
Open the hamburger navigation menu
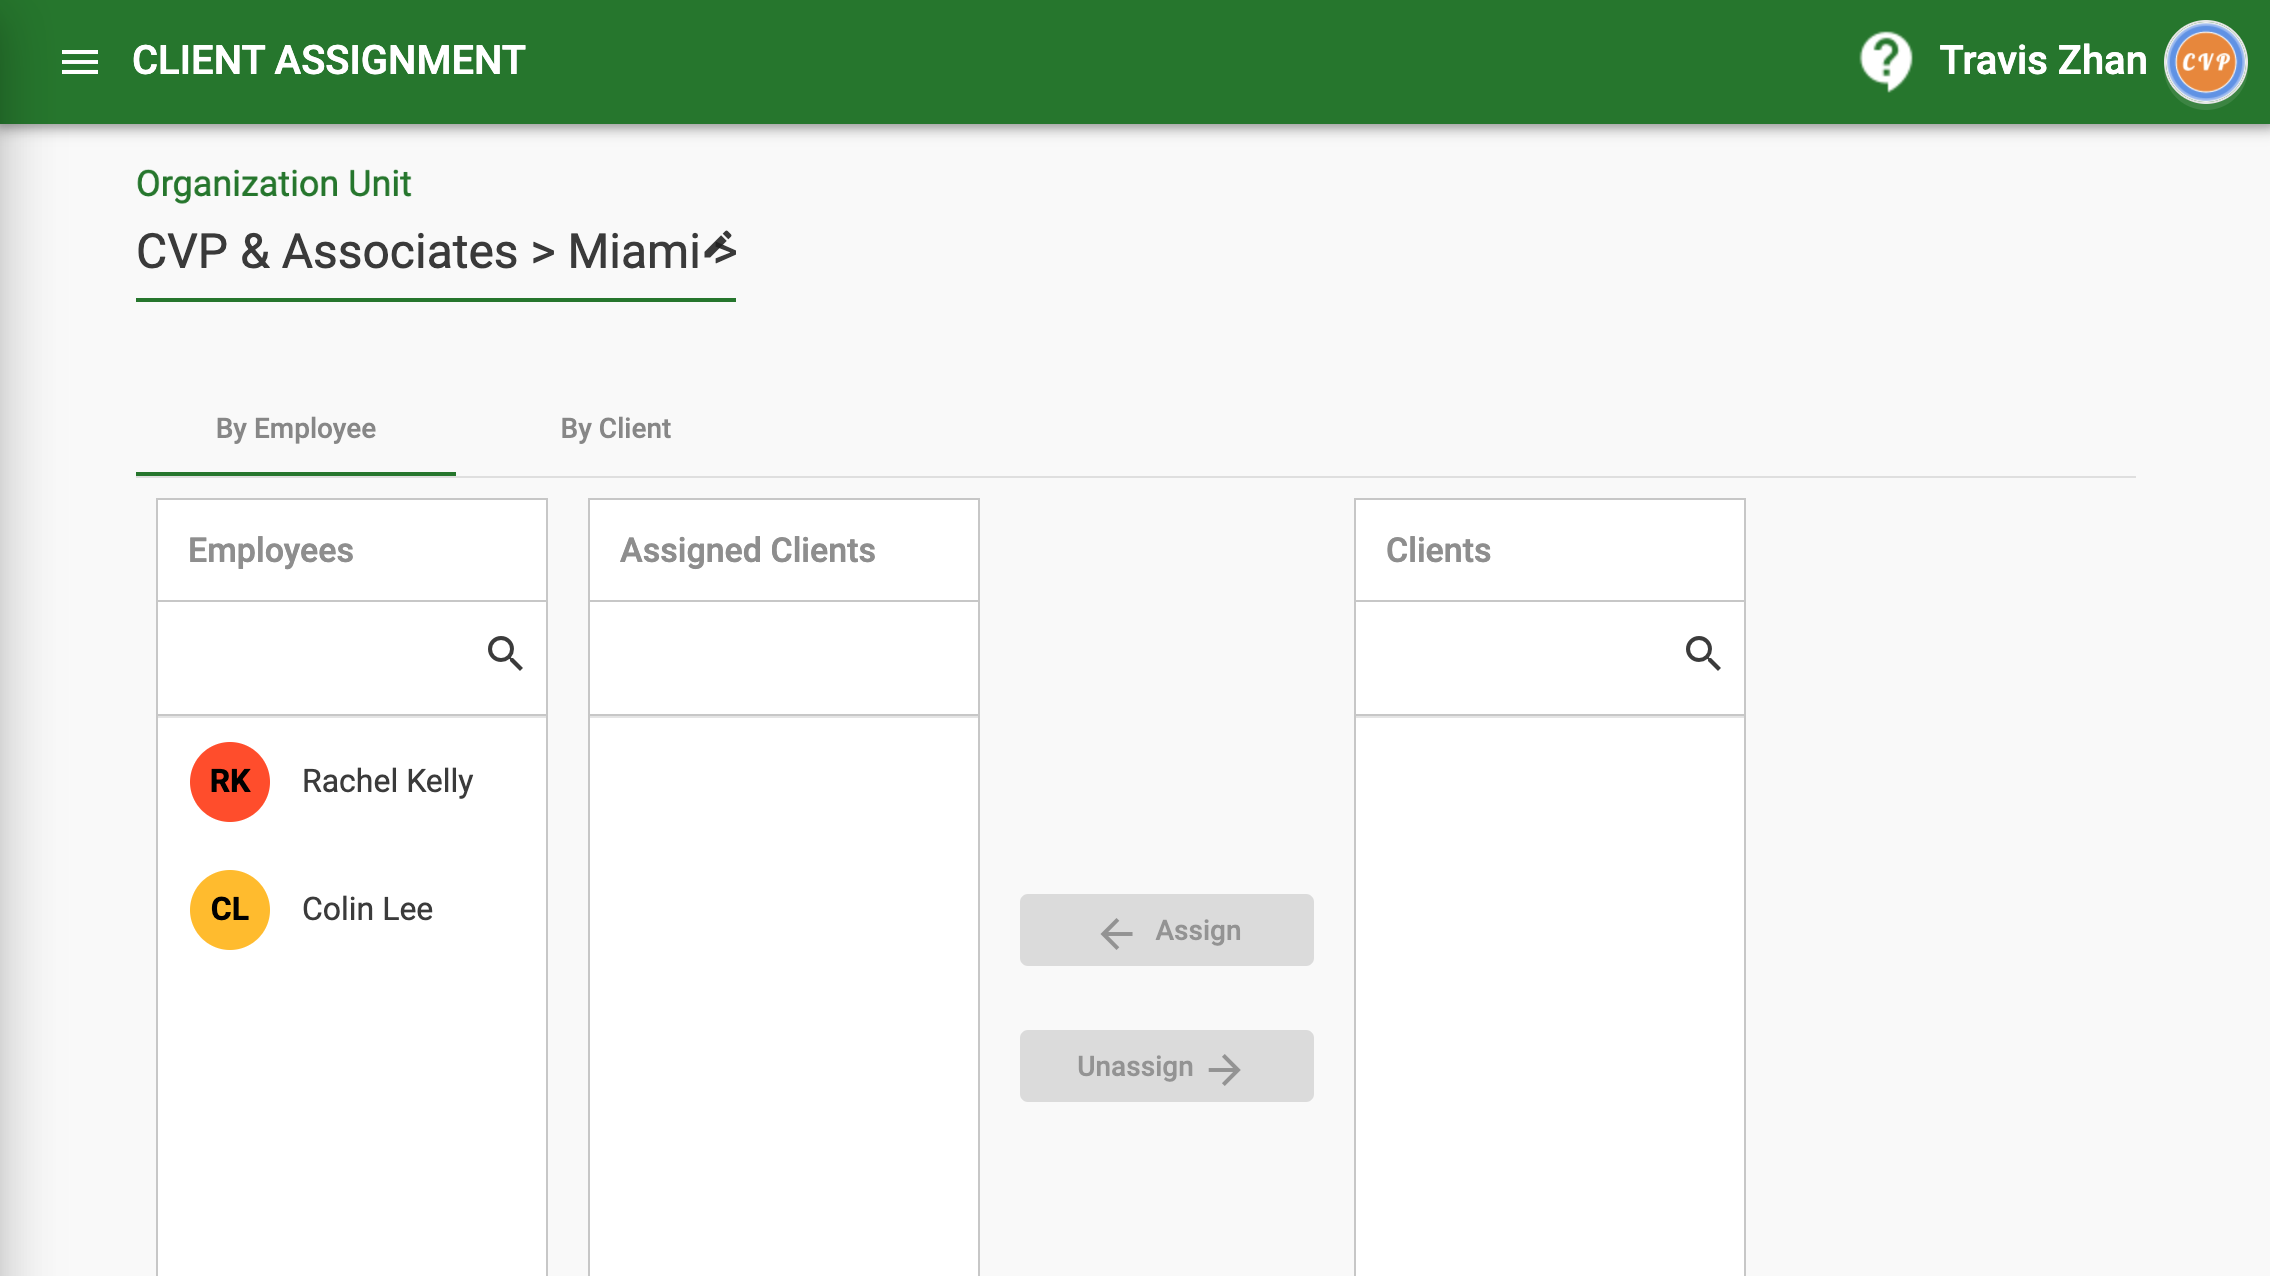(79, 62)
